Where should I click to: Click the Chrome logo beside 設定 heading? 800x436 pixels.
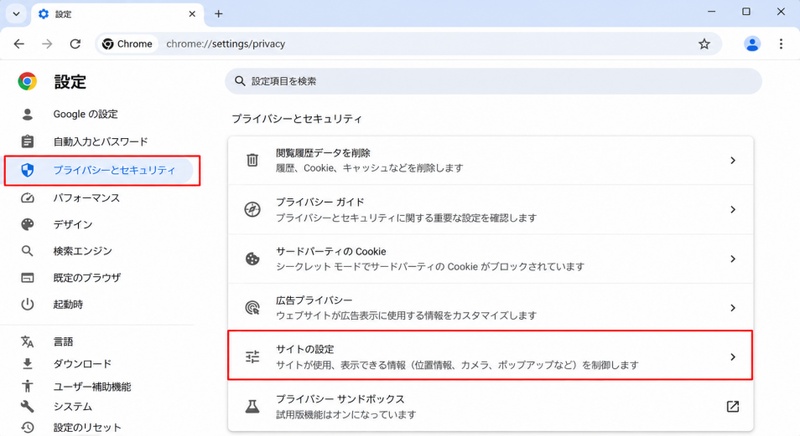tap(28, 81)
